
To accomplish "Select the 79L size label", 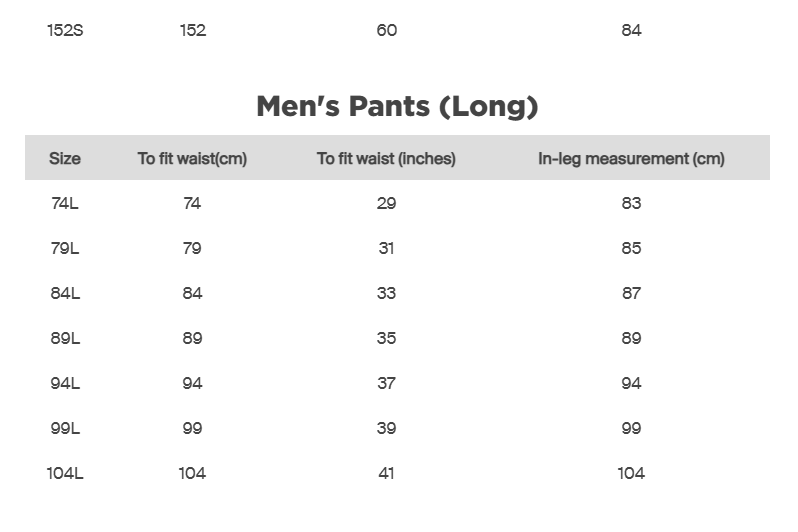I will pos(65,248).
